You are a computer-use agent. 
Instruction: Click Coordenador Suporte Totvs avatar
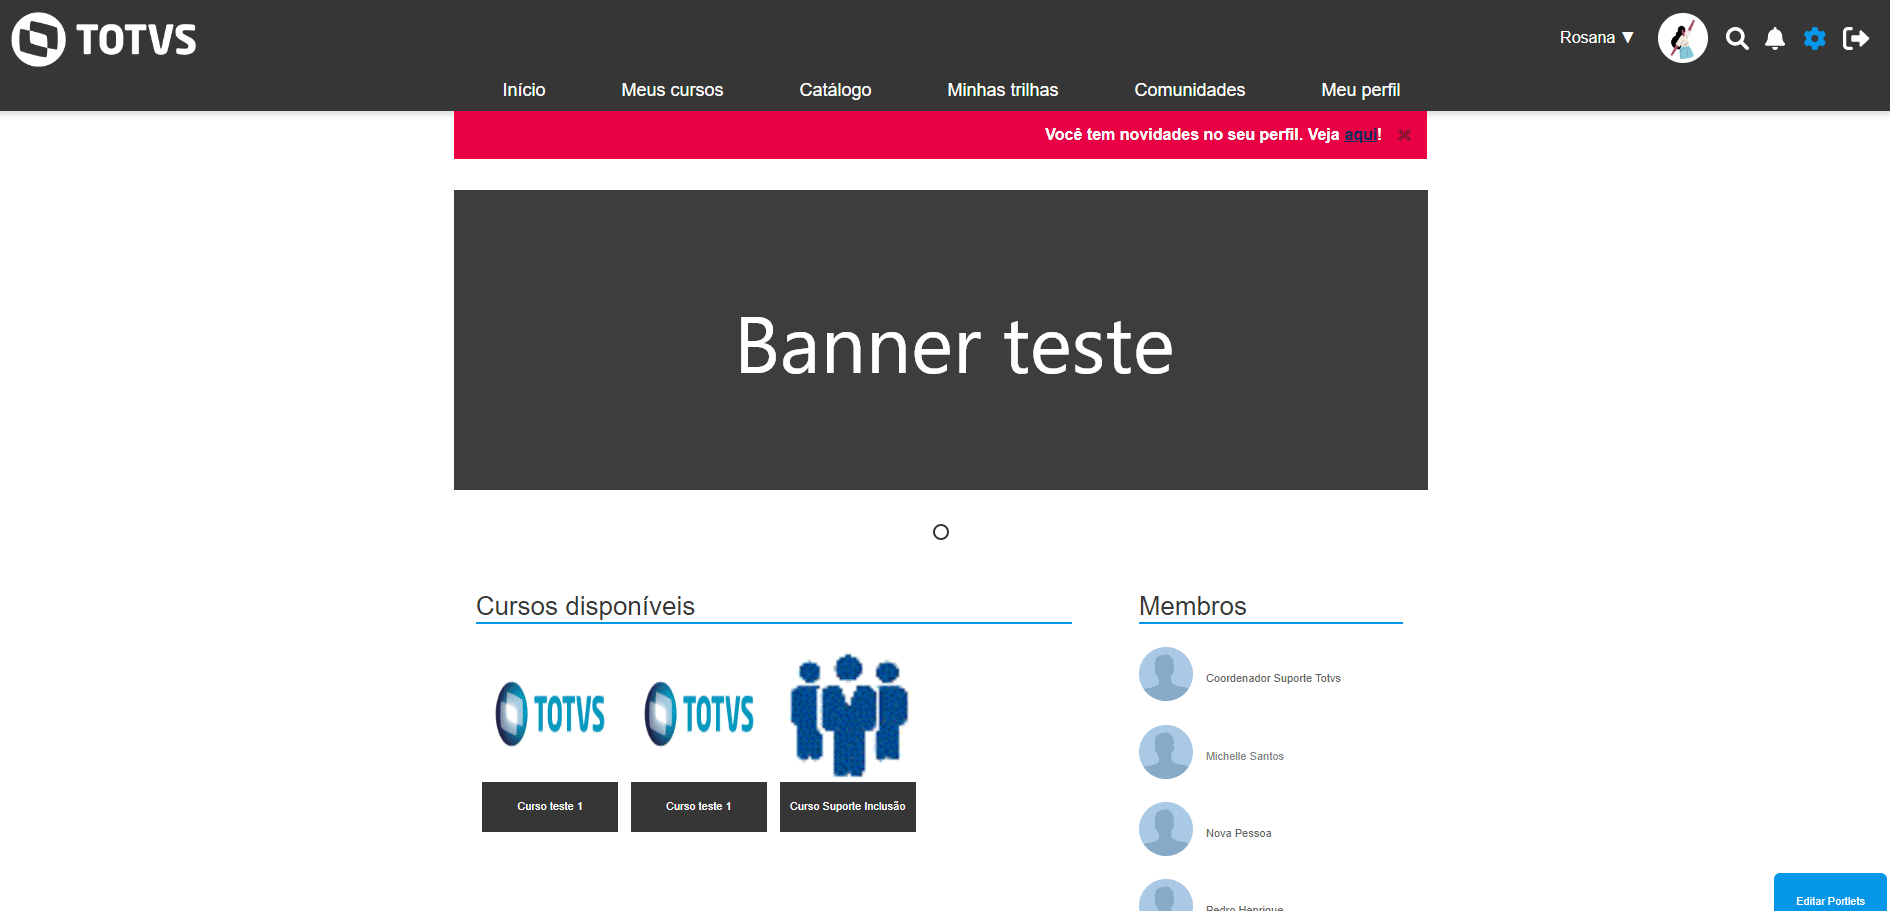(1166, 674)
